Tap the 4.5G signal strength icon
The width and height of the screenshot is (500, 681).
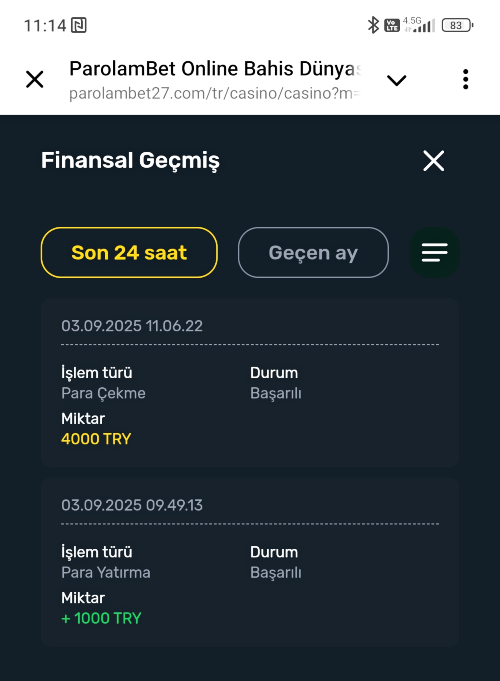pyautogui.click(x=419, y=25)
